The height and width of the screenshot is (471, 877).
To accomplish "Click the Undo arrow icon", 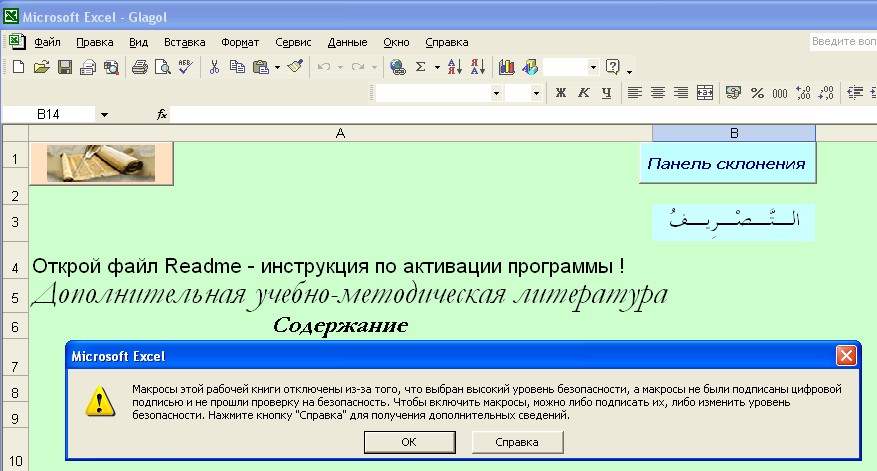I will pos(323,67).
